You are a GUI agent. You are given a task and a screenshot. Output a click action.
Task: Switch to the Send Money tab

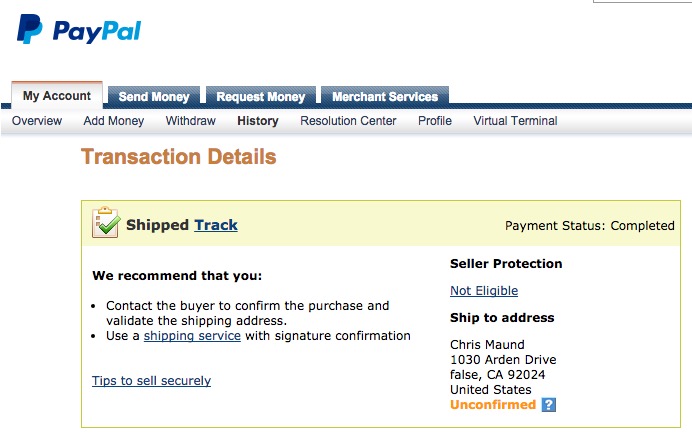(154, 97)
